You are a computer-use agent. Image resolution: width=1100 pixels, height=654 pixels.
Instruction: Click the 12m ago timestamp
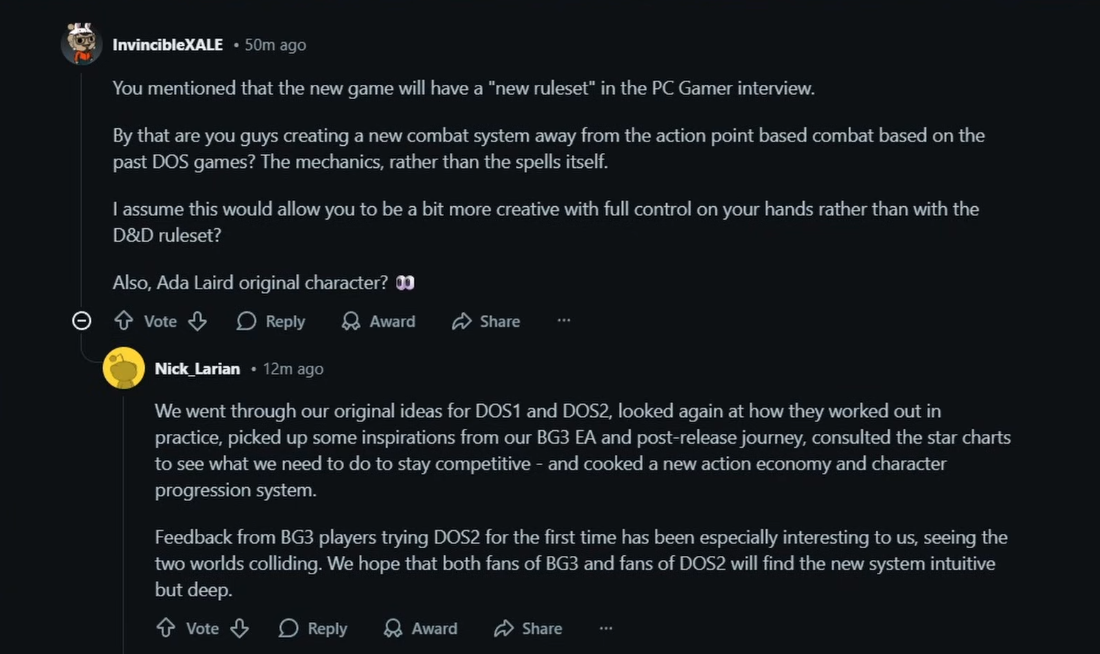pos(293,369)
